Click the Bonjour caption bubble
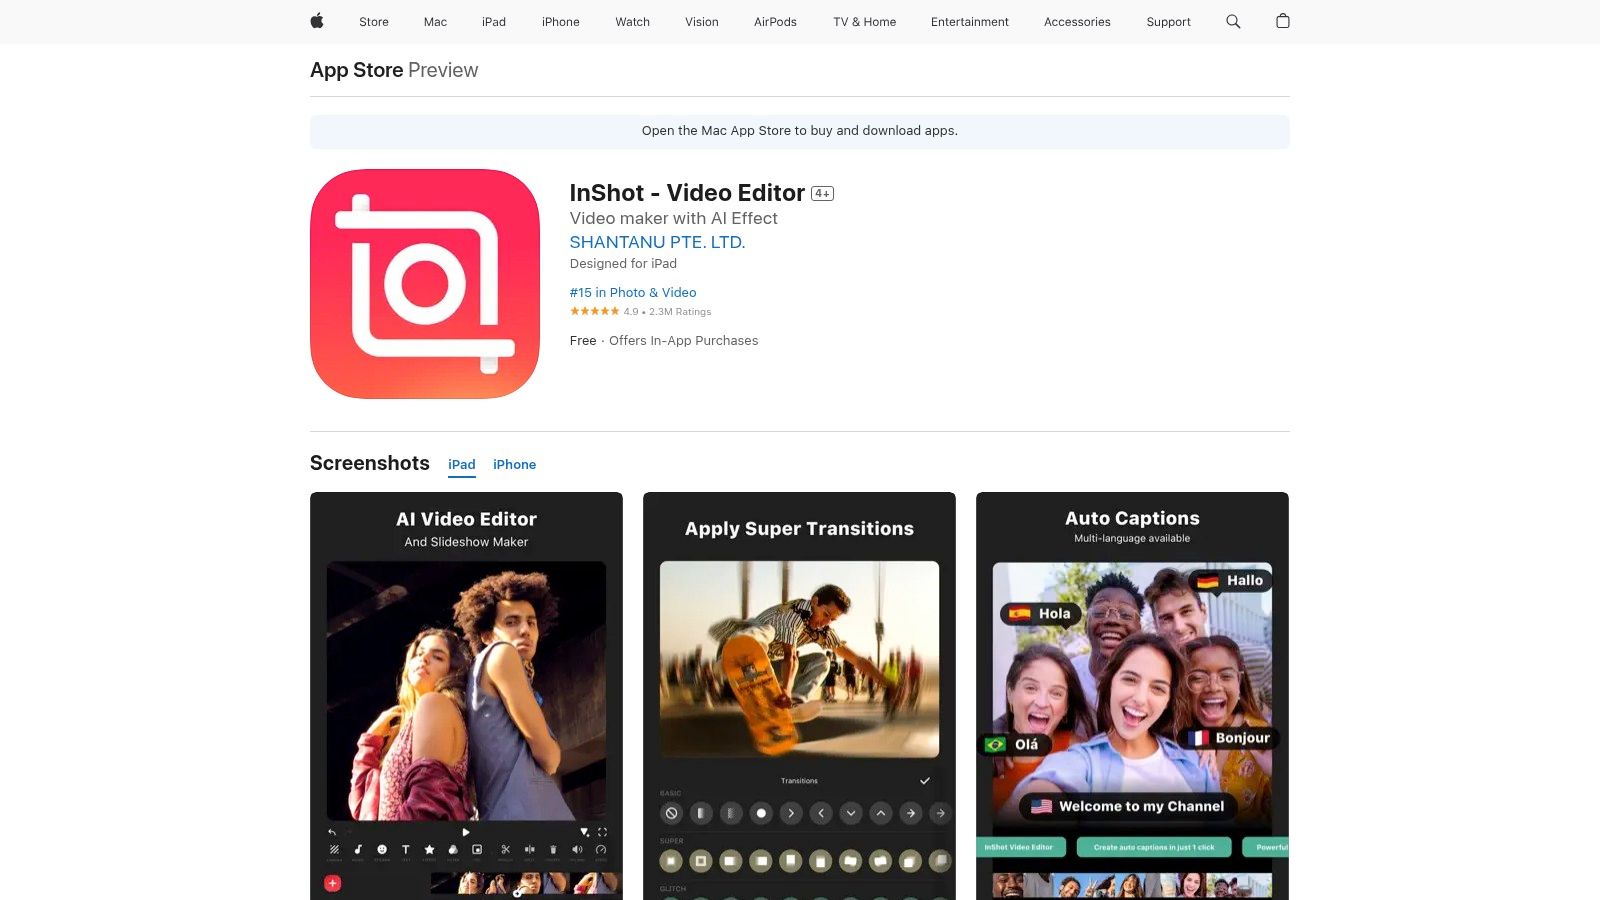Screen dimensions: 1600x900 point(1229,738)
